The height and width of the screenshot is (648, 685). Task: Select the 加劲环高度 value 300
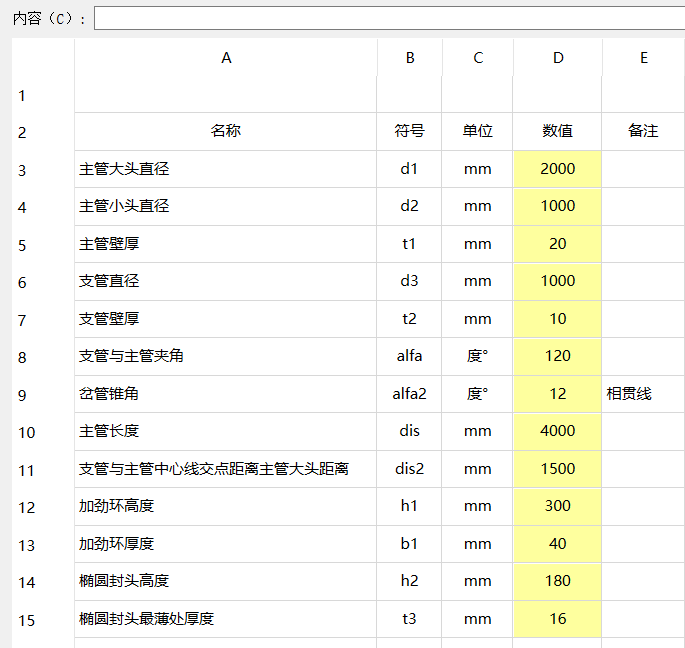pos(557,506)
